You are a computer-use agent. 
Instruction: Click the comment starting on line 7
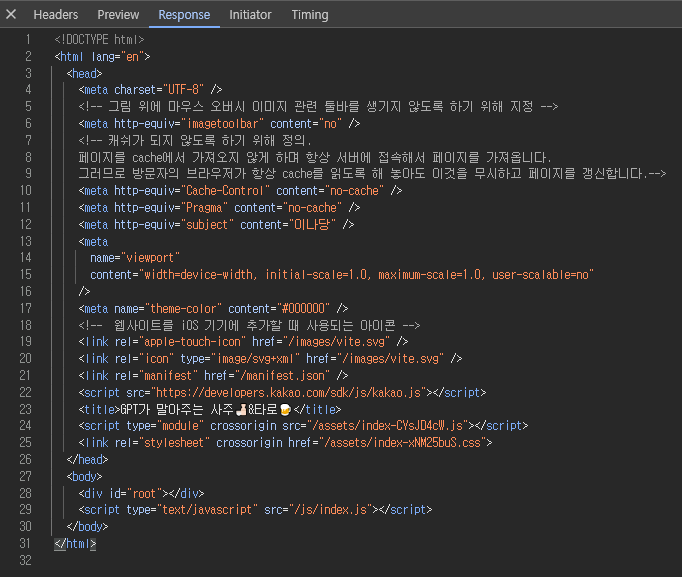(x=195, y=140)
